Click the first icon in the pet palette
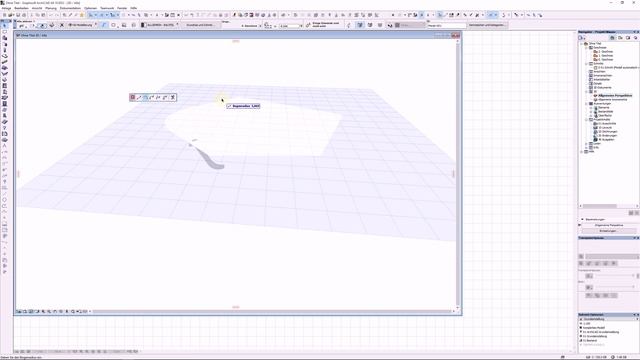The height and width of the screenshot is (360, 640). (x=133, y=97)
